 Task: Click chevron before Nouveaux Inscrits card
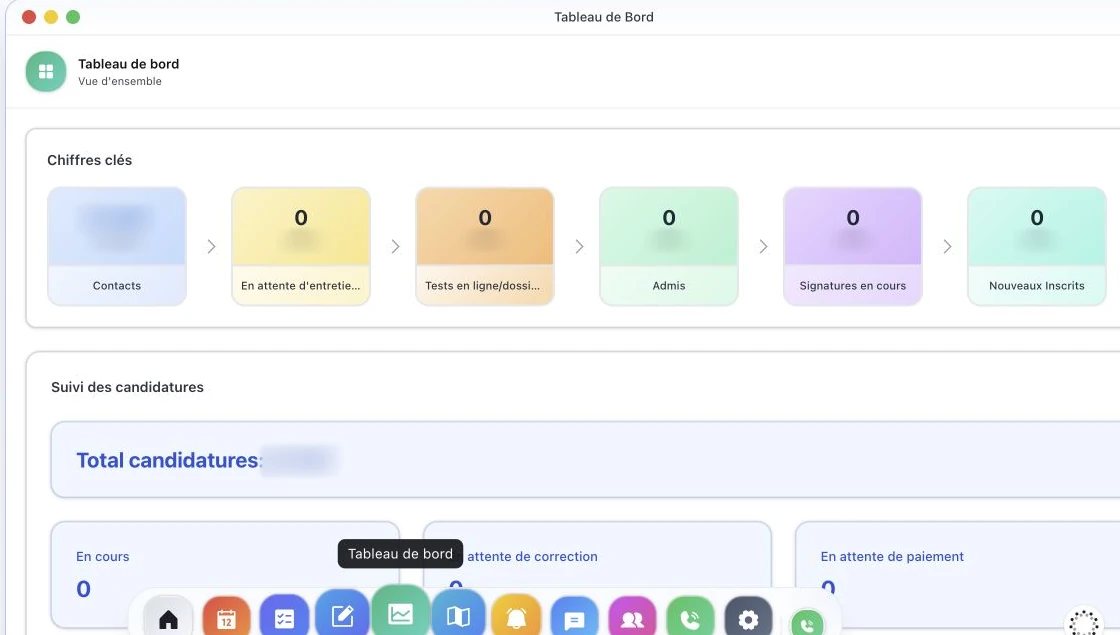pyautogui.click(x=947, y=246)
